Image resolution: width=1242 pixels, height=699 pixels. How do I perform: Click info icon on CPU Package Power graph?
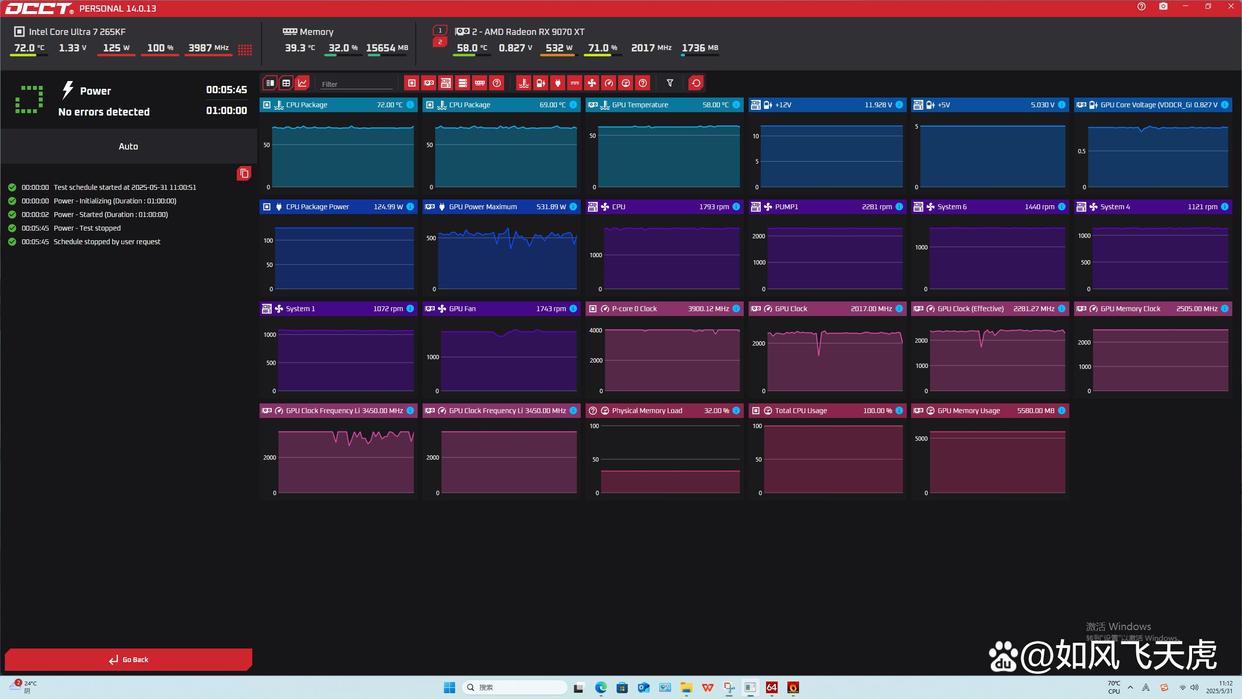coord(410,207)
